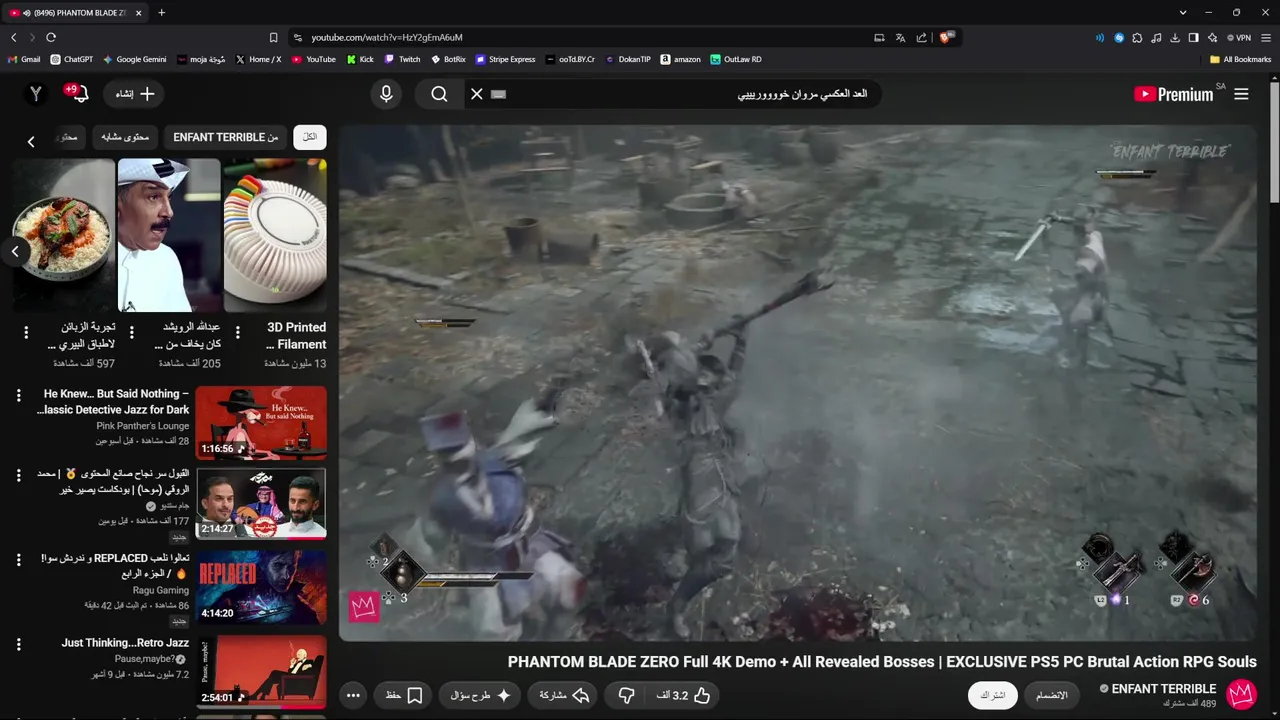Open the tab search dropdown arrow

click(1182, 12)
